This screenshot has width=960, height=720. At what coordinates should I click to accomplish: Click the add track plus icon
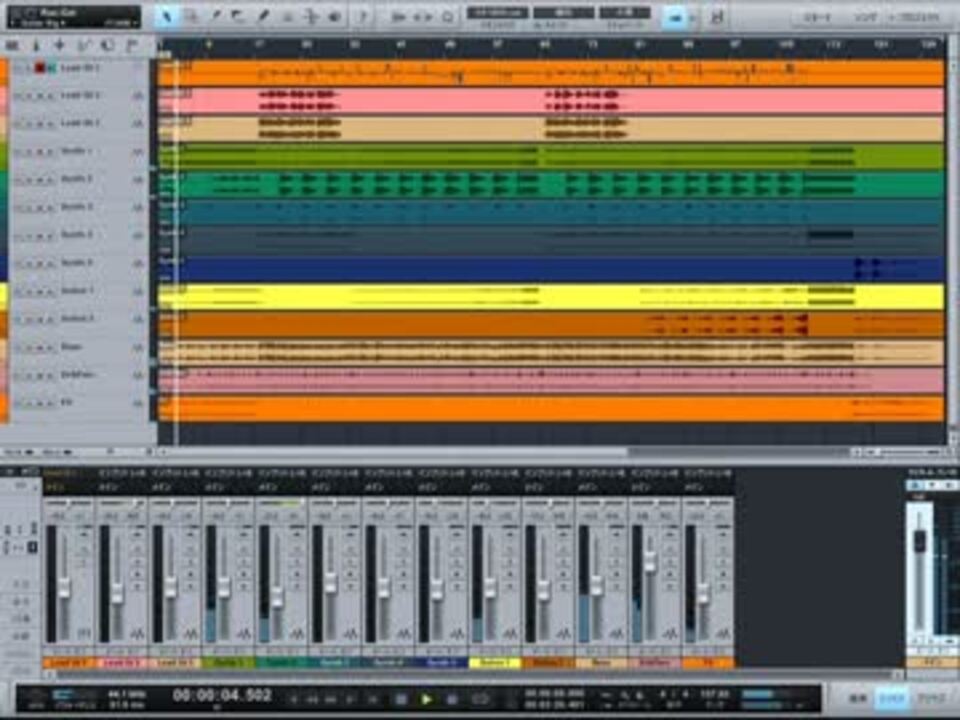point(59,45)
